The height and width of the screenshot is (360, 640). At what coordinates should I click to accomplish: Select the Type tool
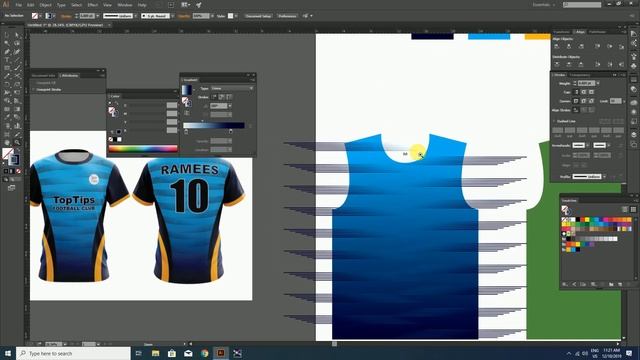(x=7, y=60)
